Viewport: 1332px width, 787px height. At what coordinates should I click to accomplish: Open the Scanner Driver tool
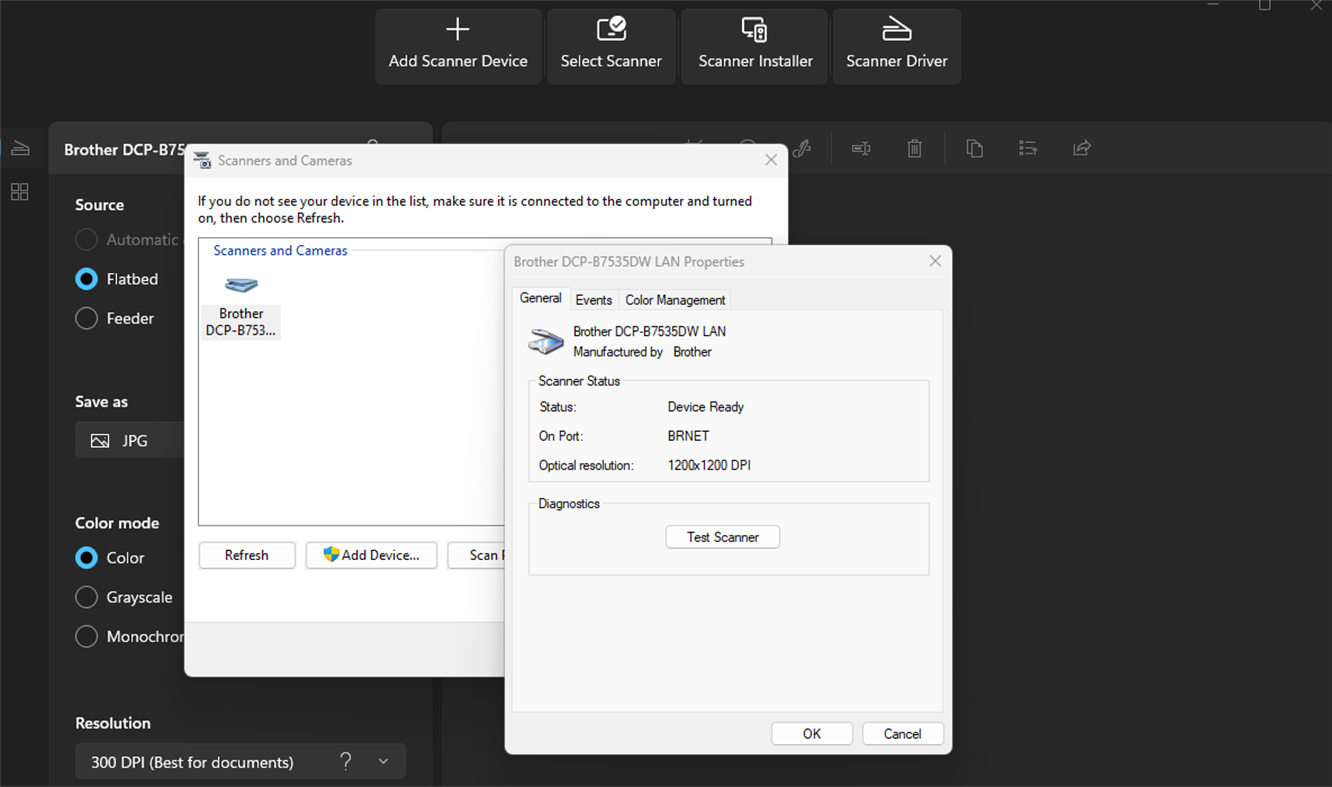[896, 45]
